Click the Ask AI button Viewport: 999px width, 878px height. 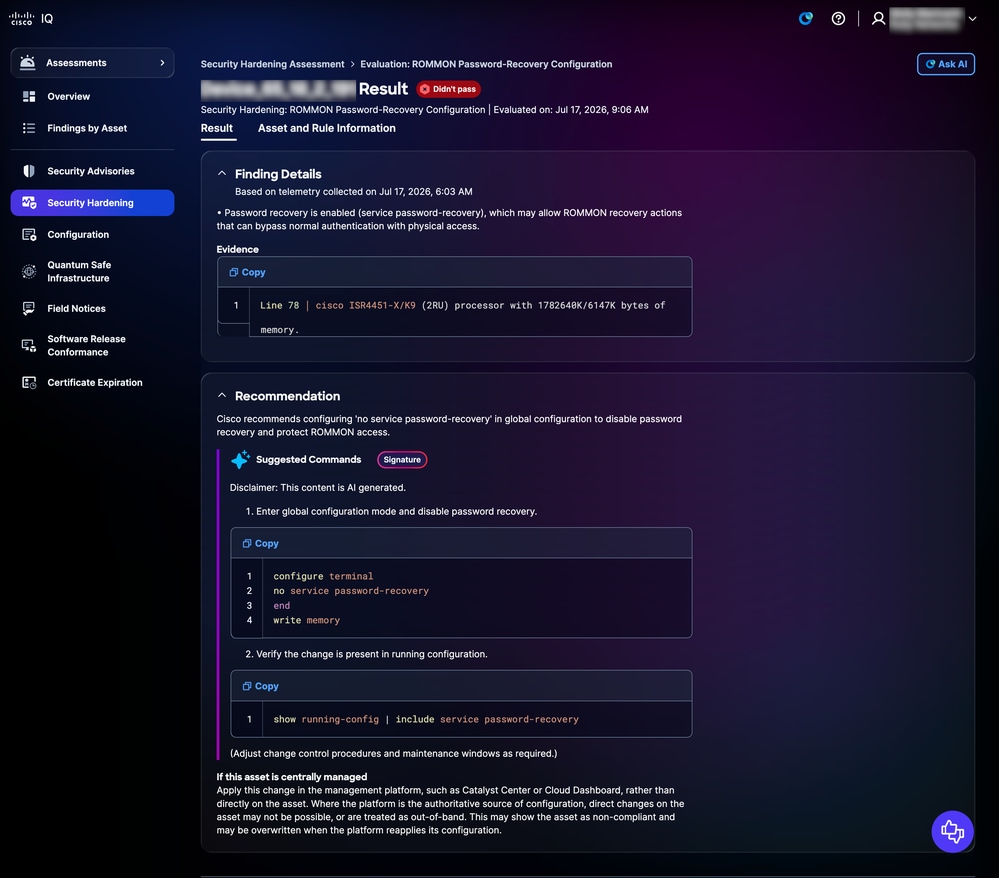coord(945,64)
